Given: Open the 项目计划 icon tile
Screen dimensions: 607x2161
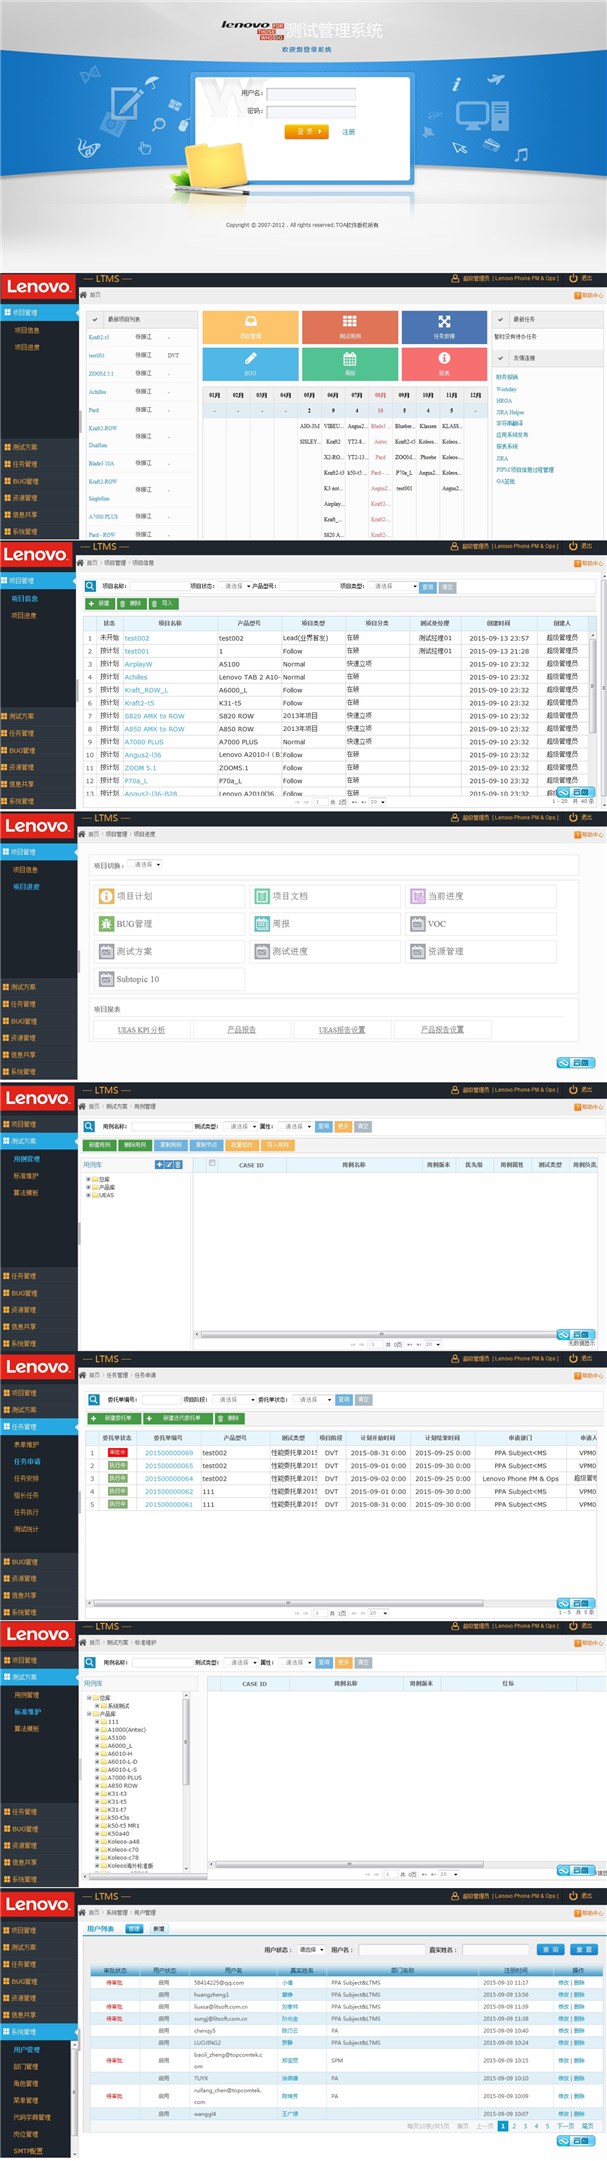Looking at the screenshot, I should (x=169, y=896).
